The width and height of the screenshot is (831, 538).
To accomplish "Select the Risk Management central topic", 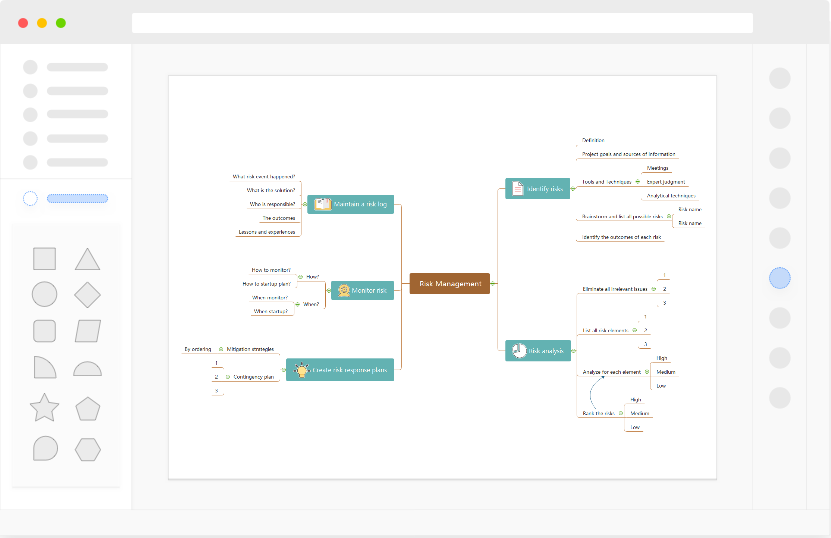I will pyautogui.click(x=449, y=283).
